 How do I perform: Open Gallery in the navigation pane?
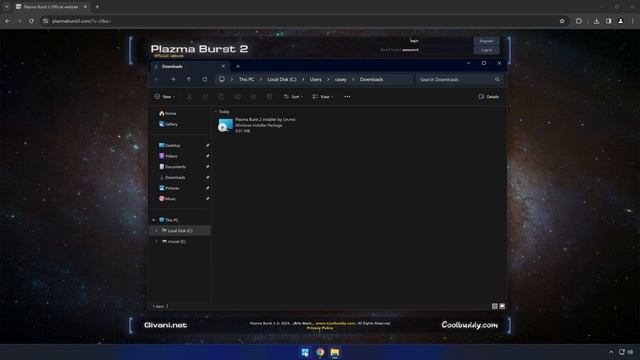point(169,124)
